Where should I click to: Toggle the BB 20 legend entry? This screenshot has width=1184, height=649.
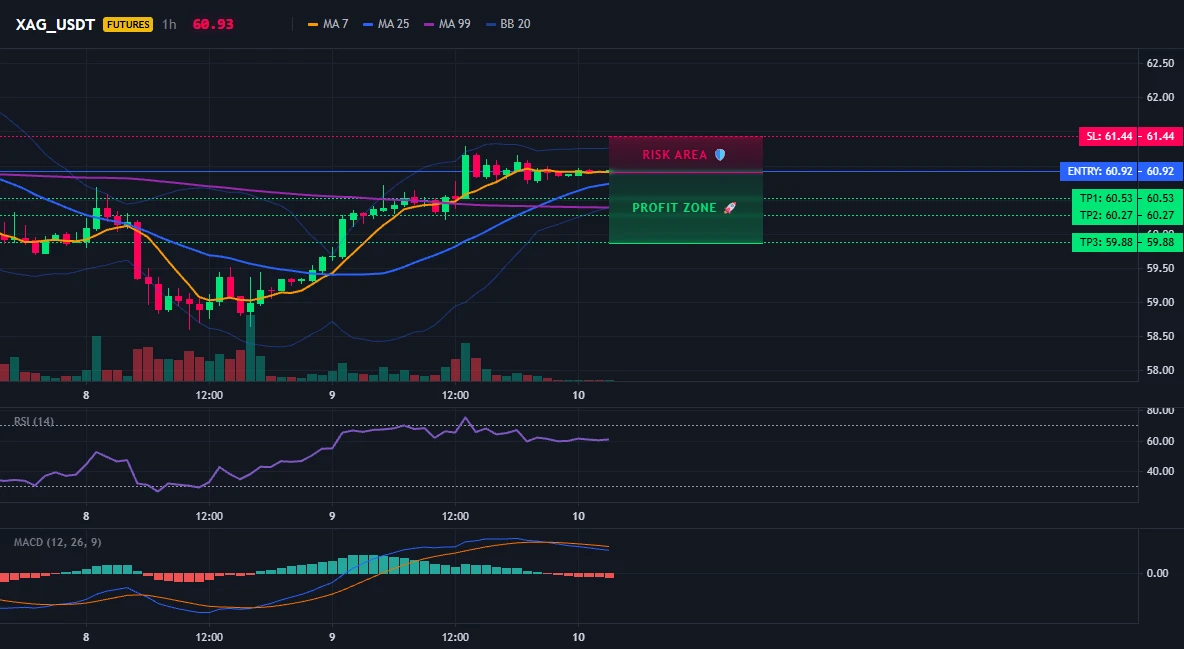tap(508, 24)
